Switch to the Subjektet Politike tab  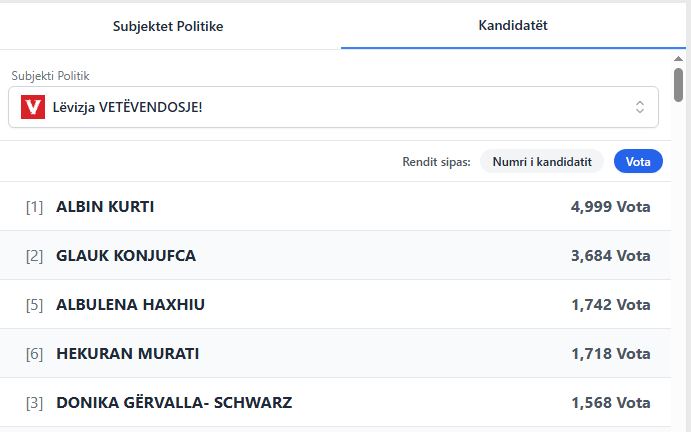pos(168,25)
